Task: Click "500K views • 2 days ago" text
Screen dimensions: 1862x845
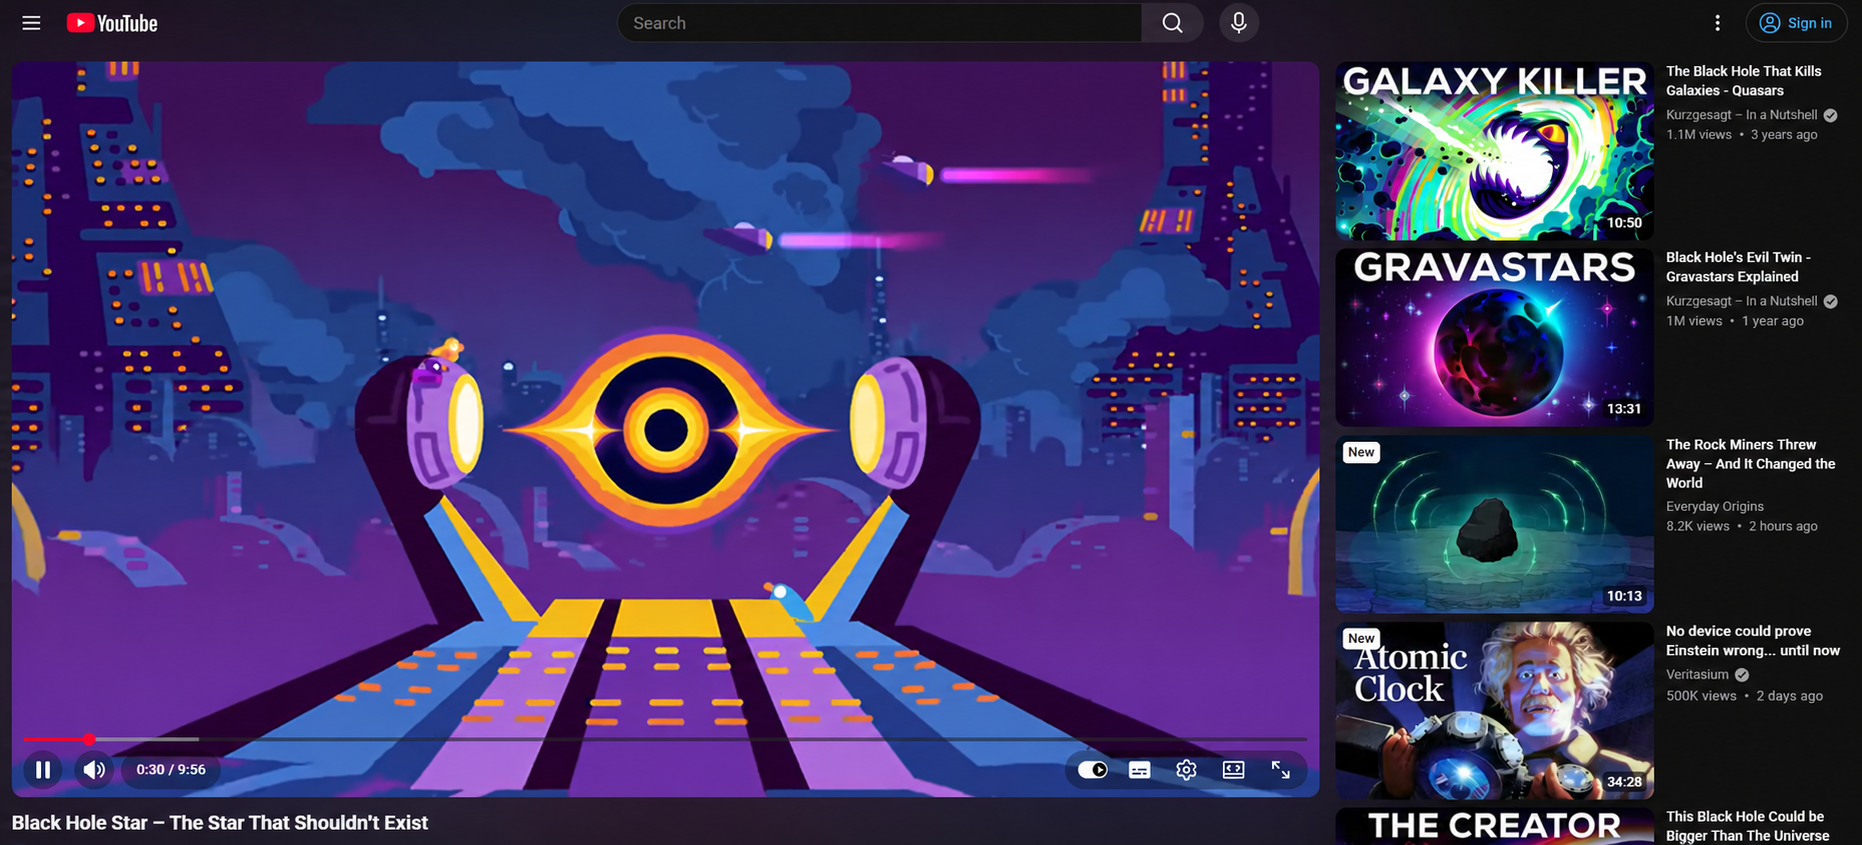Action: pyautogui.click(x=1744, y=696)
